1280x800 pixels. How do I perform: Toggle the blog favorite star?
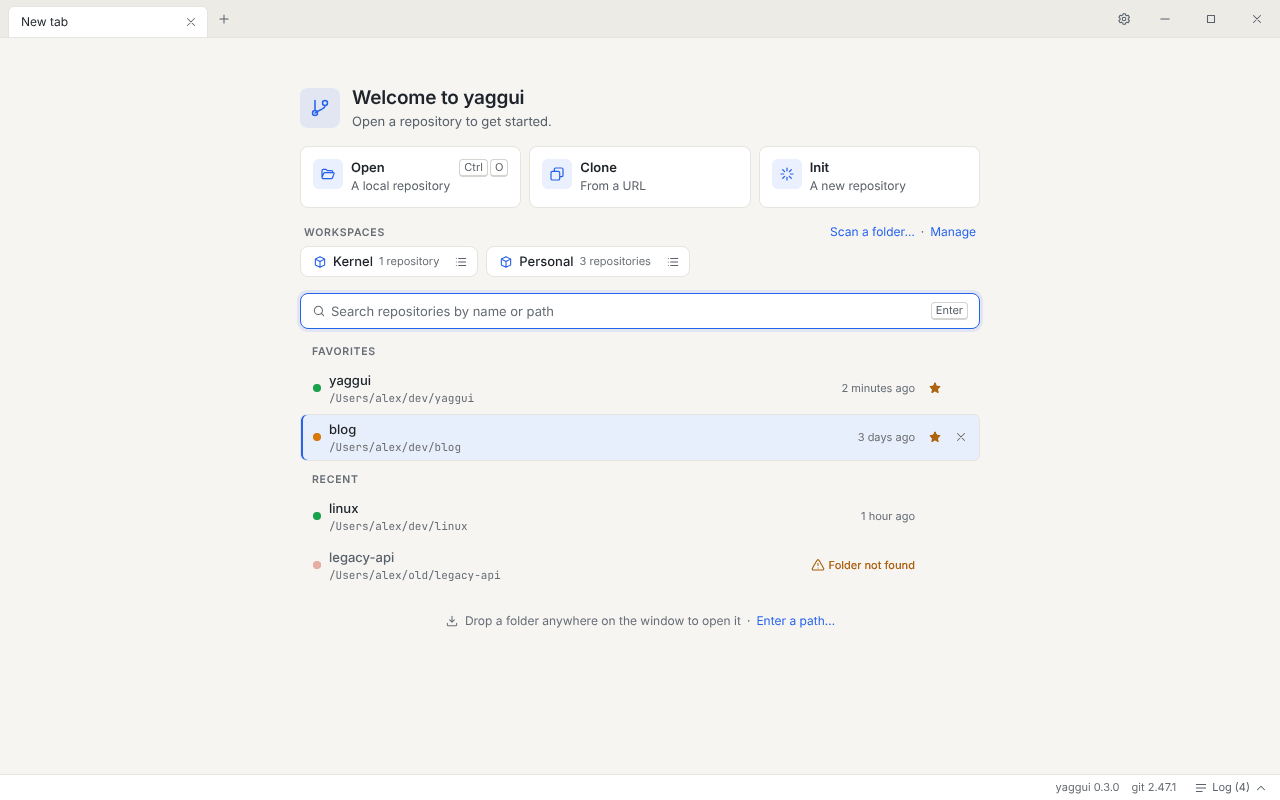pyautogui.click(x=935, y=437)
